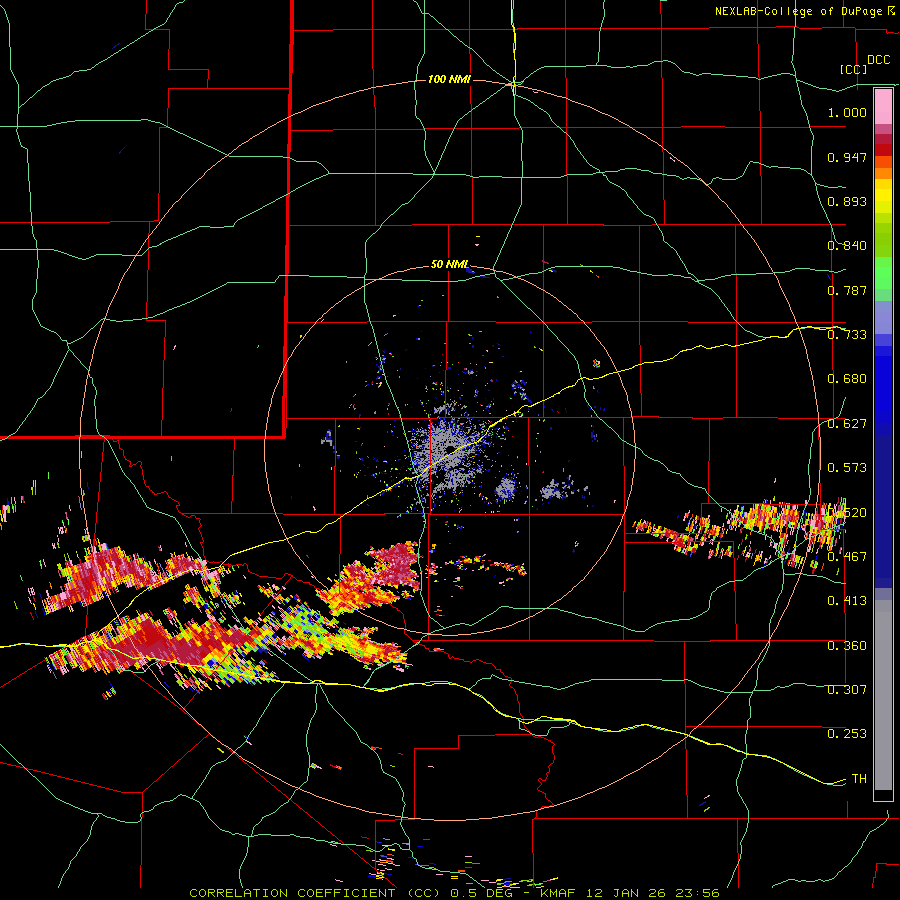
Task: Click the NEXLAB-College of DuPage credit text
Action: point(800,11)
